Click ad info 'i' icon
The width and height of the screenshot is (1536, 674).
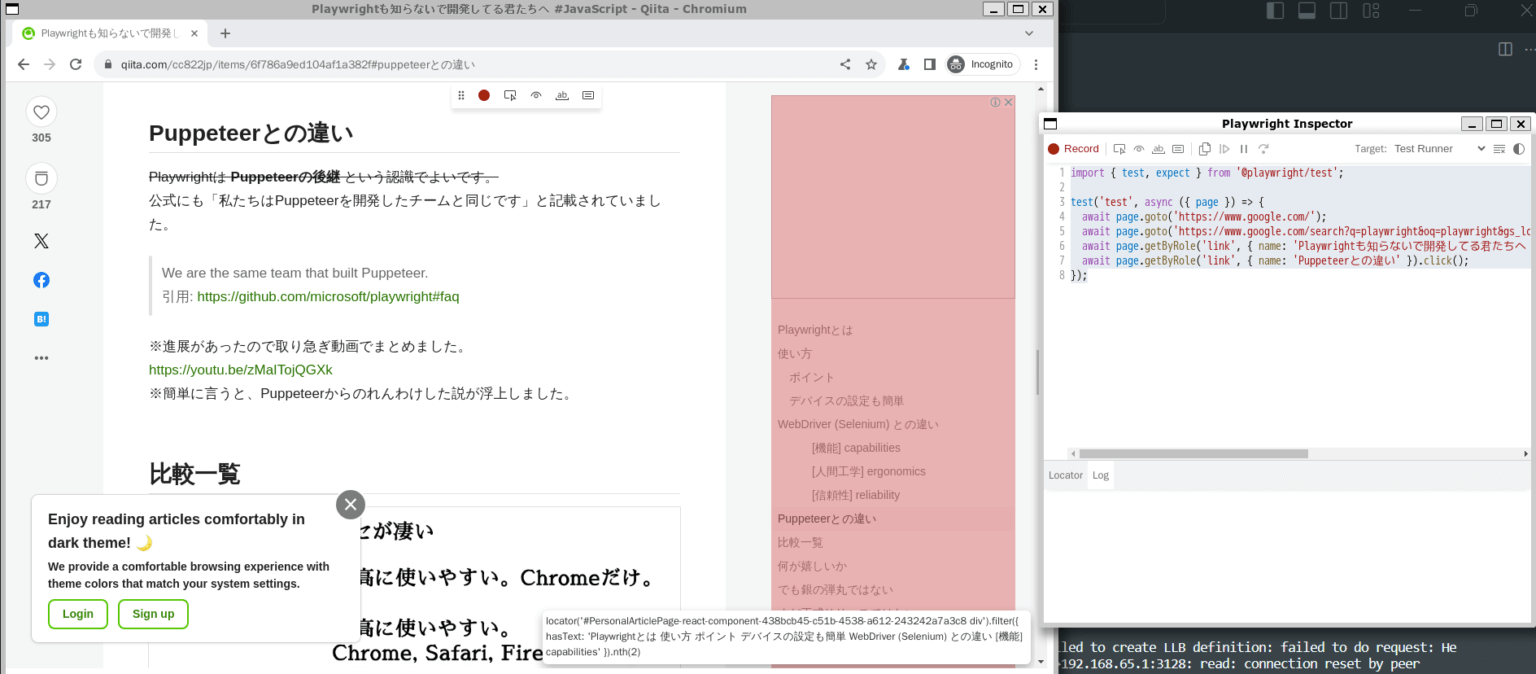tap(995, 102)
